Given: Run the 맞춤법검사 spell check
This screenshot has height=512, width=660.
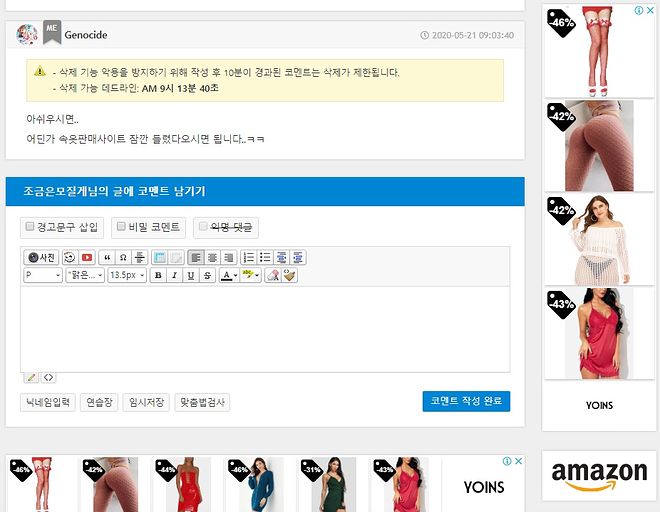Looking at the screenshot, I should [x=202, y=402].
